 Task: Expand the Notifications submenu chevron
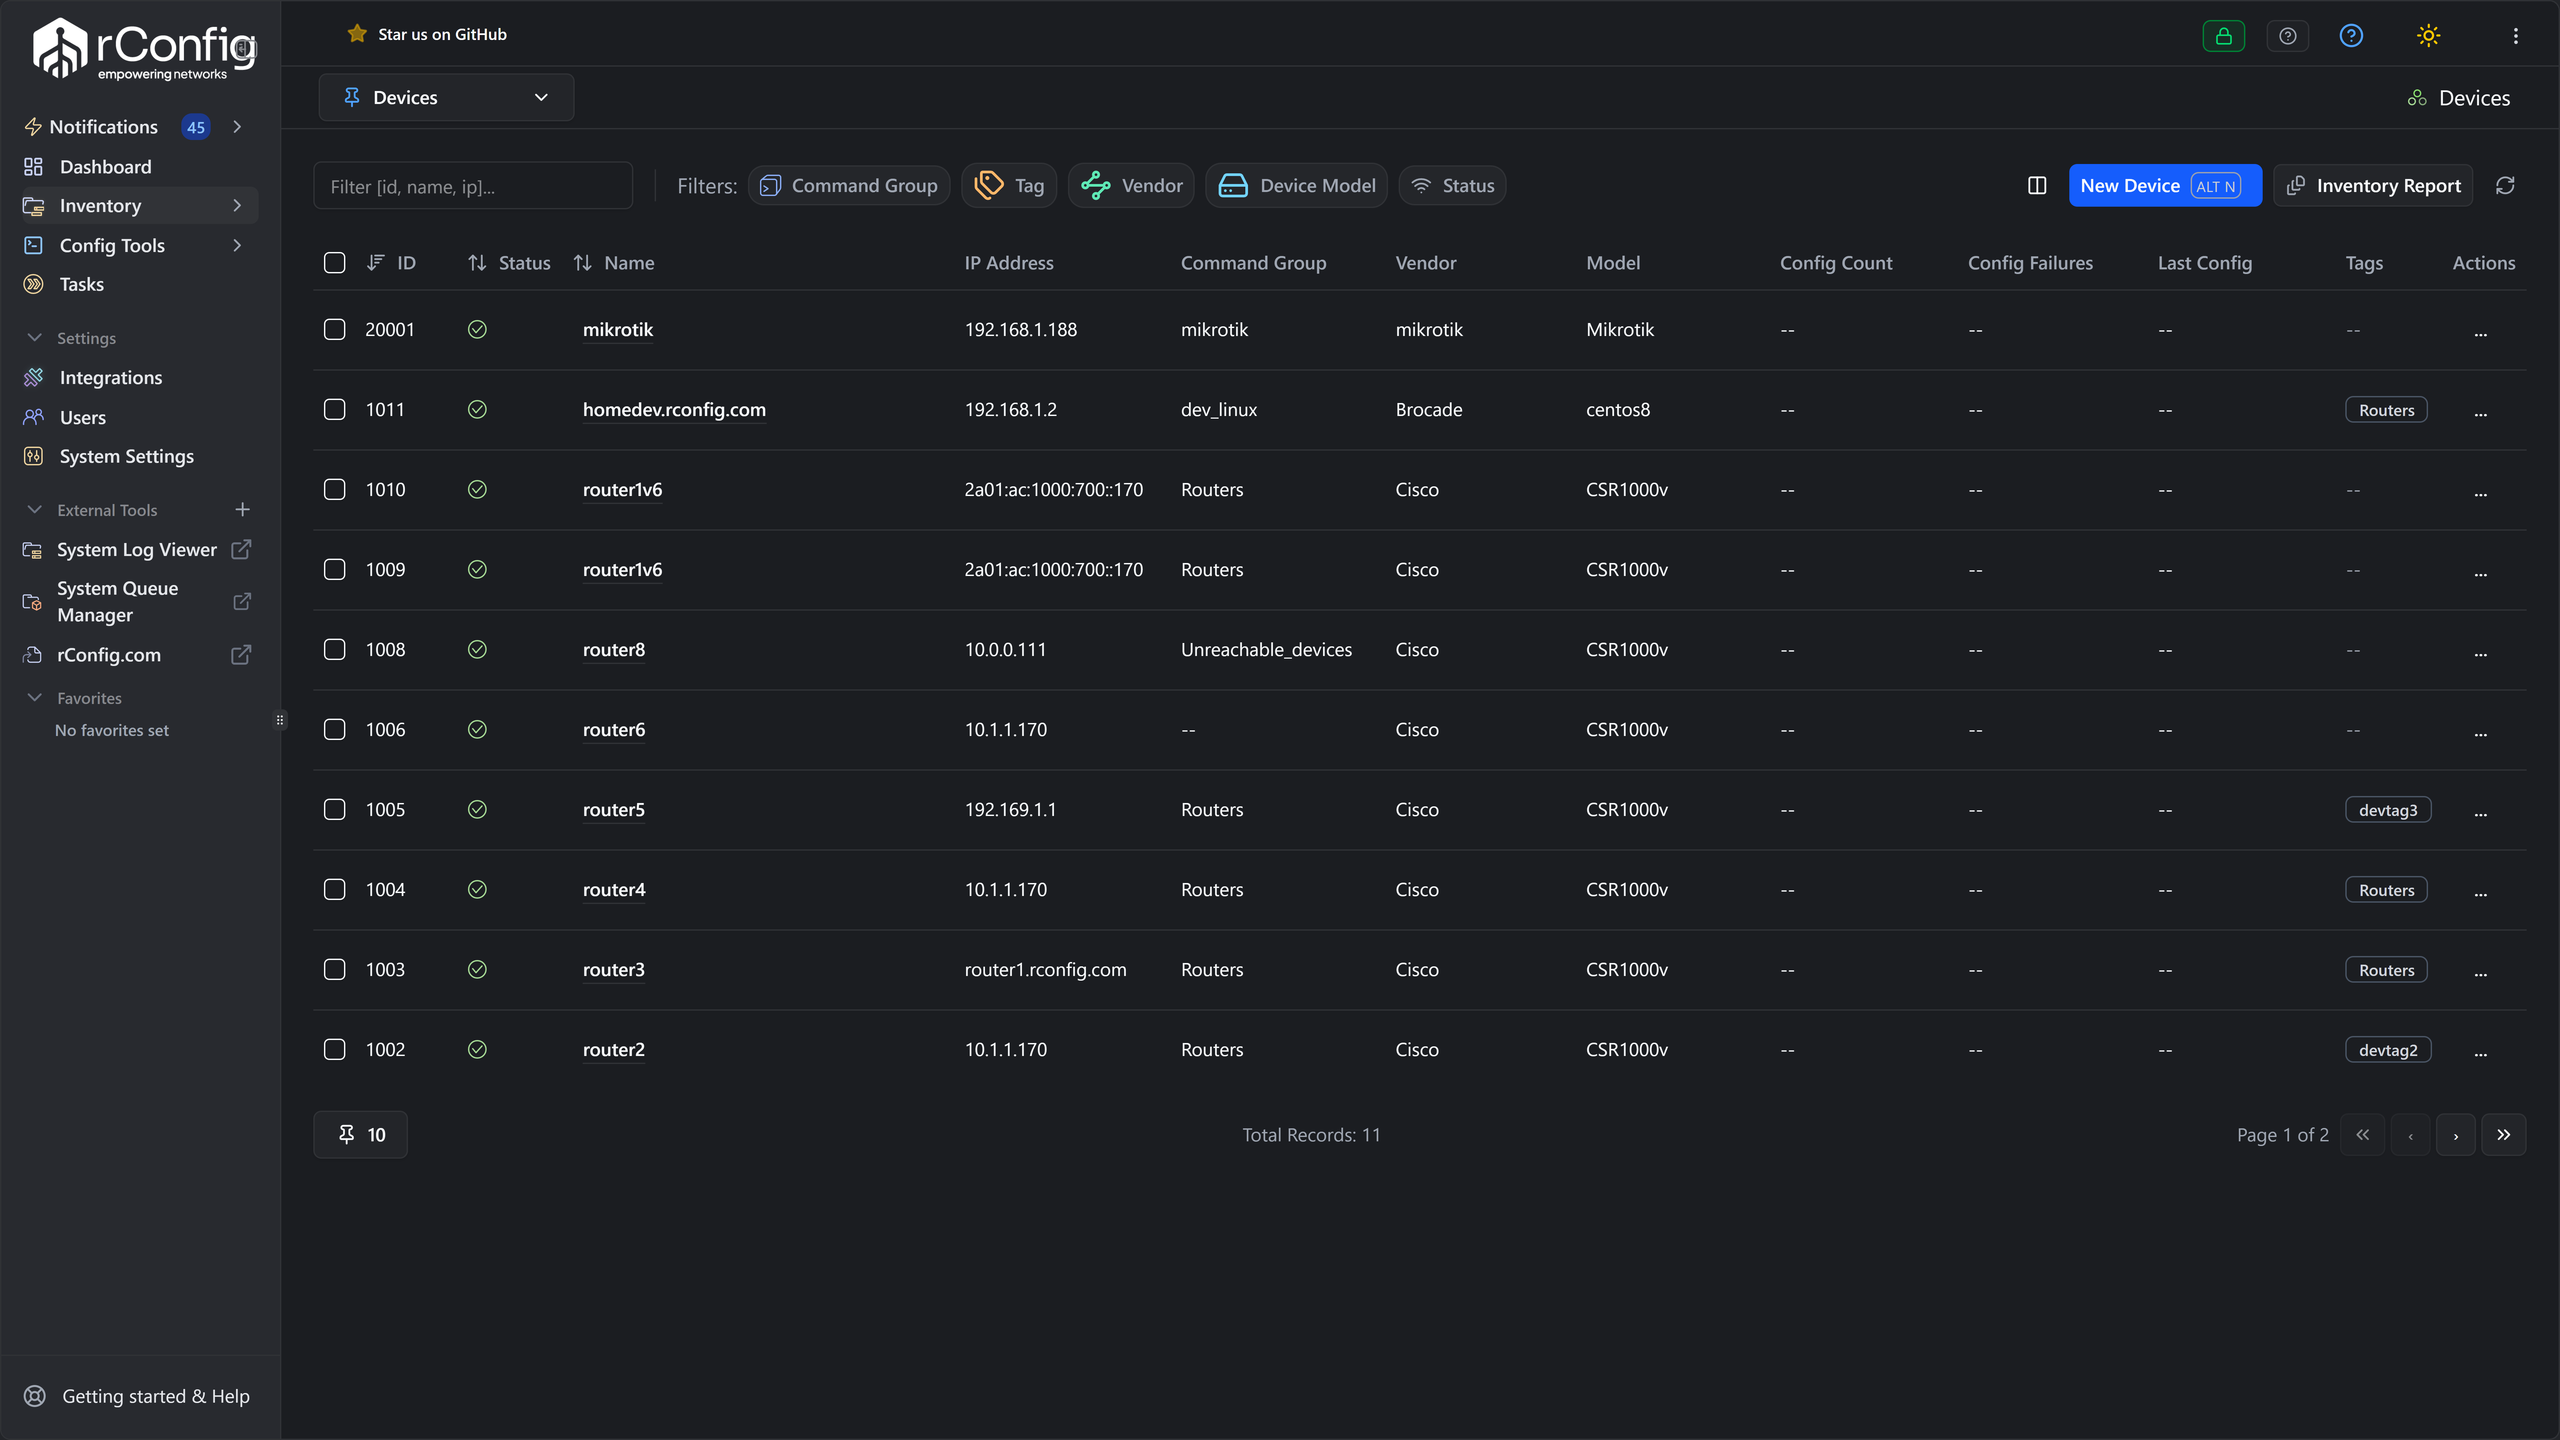(x=237, y=127)
